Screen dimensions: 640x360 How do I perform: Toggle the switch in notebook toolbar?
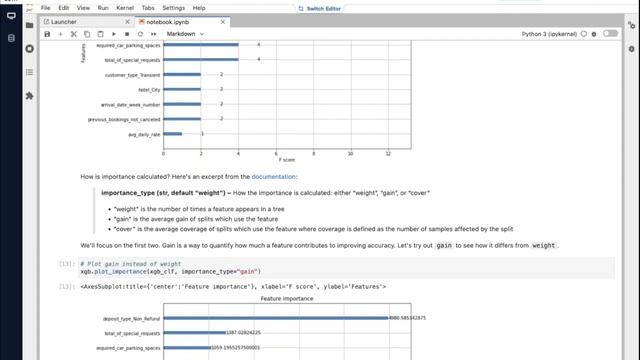tap(610, 34)
